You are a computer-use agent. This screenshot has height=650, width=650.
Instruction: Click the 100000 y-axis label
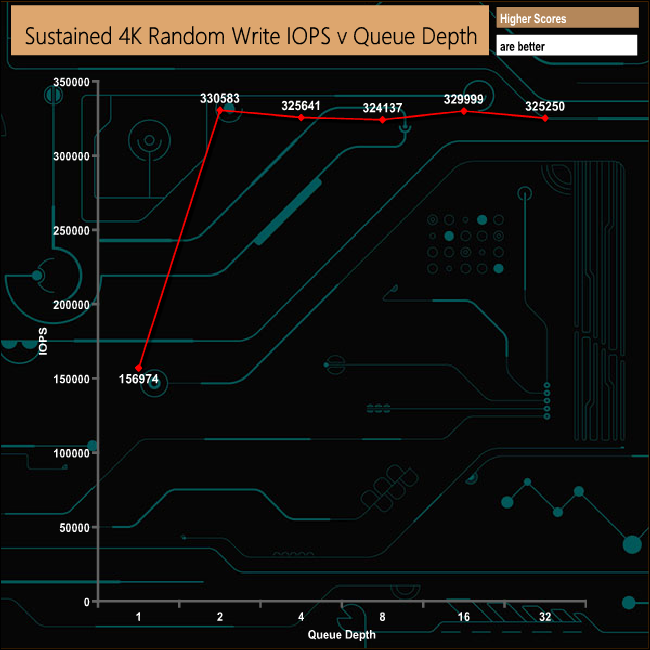pos(71,453)
